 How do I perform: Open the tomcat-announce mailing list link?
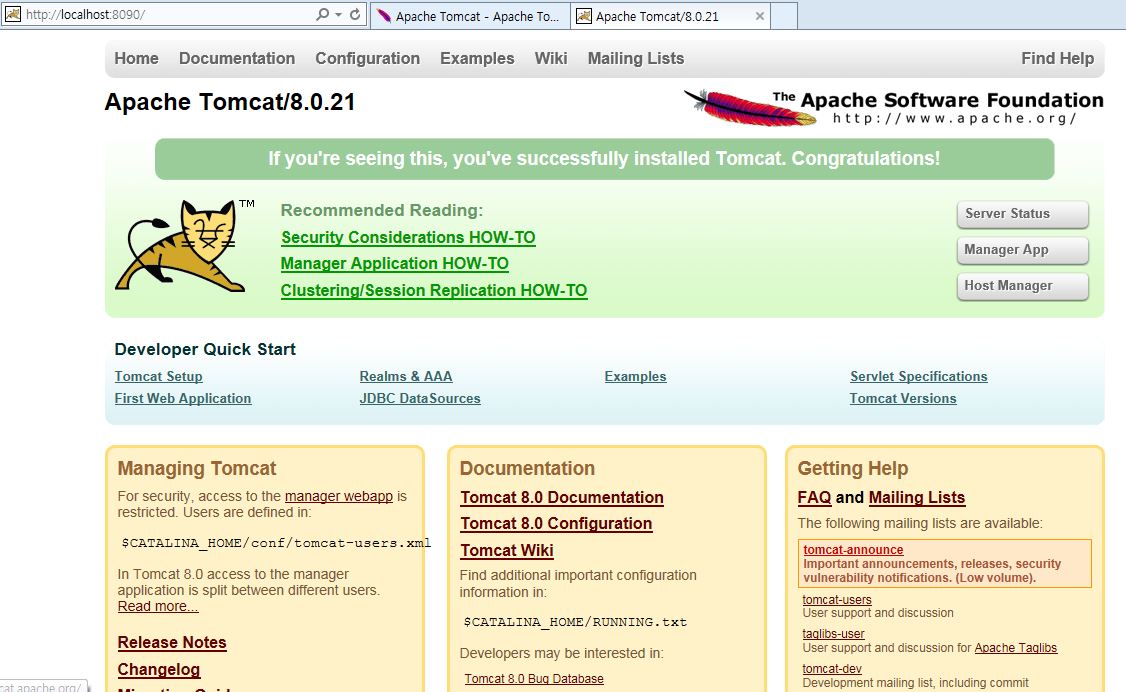coord(853,550)
